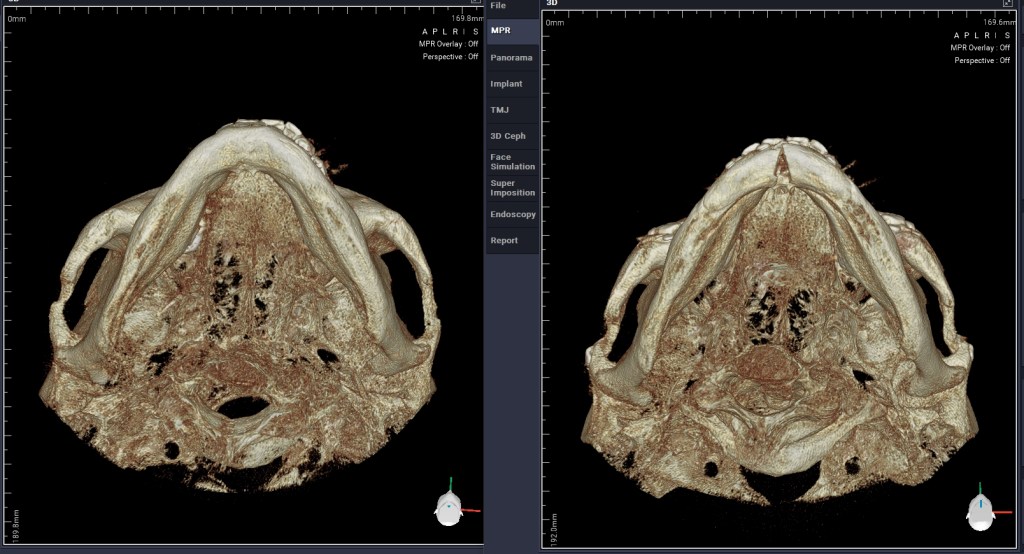Maximize the right 3D view panel

(1007, 4)
